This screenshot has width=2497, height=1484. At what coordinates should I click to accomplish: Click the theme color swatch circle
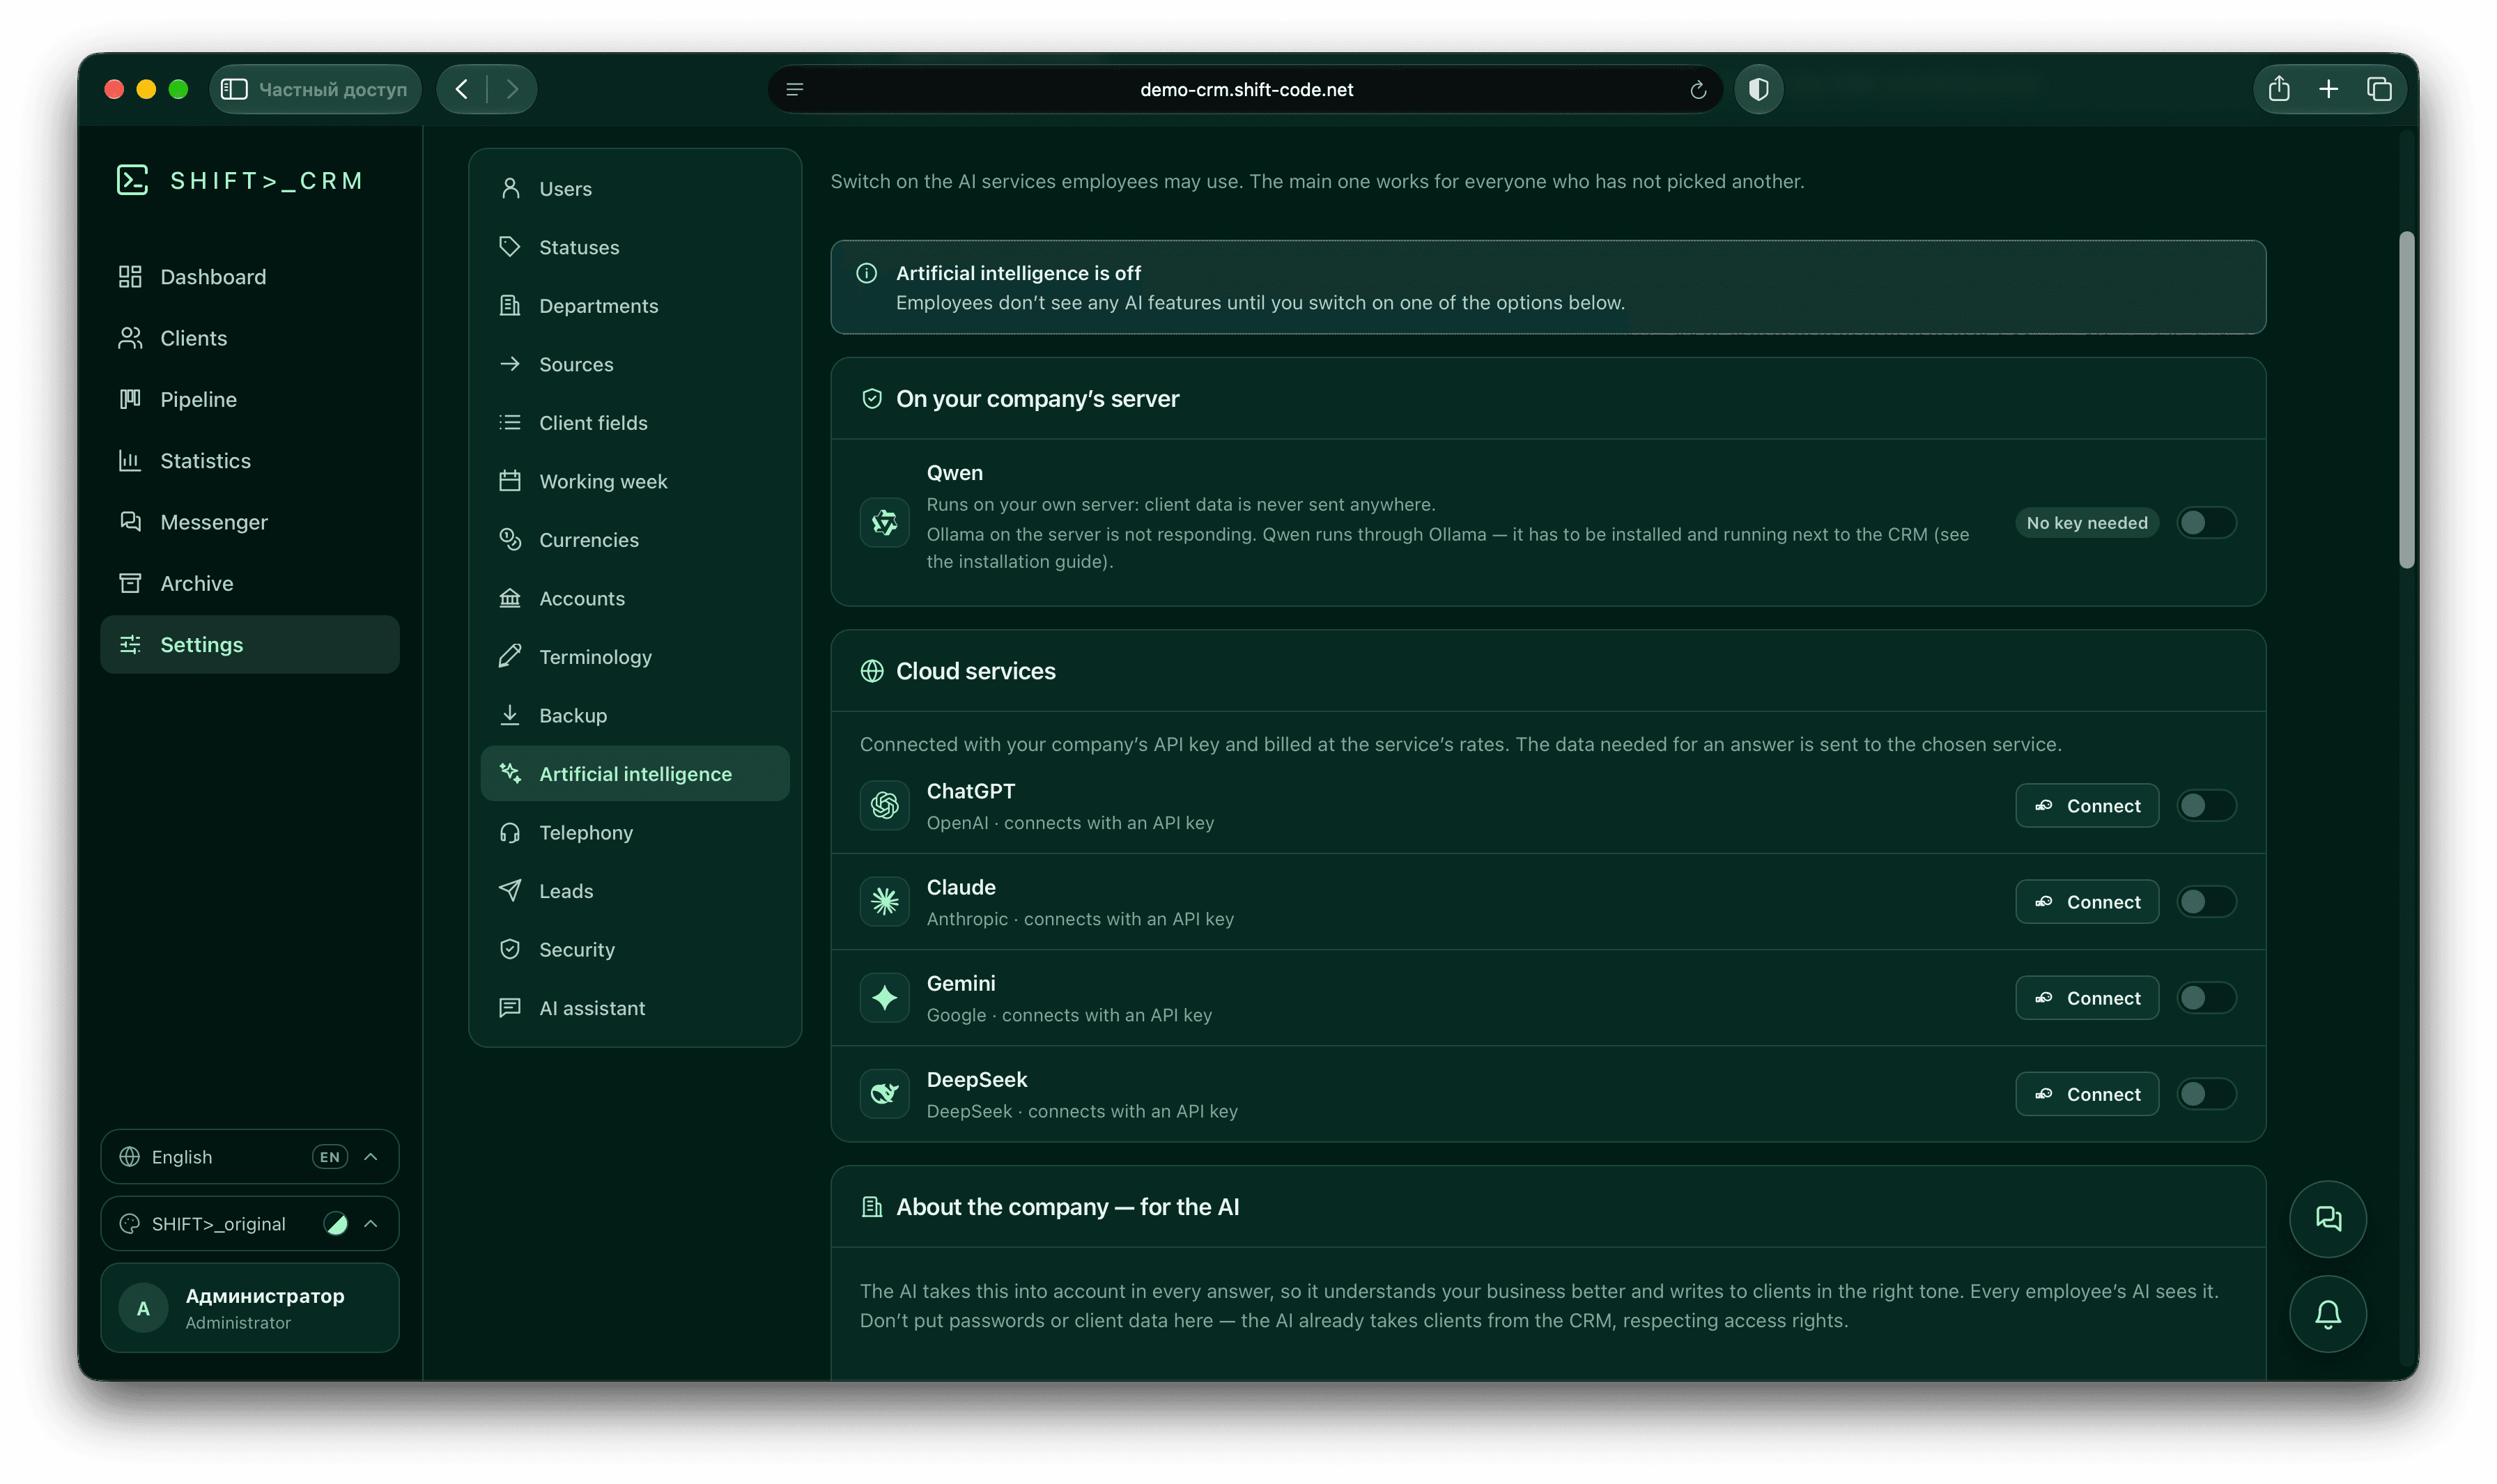pos(336,1223)
